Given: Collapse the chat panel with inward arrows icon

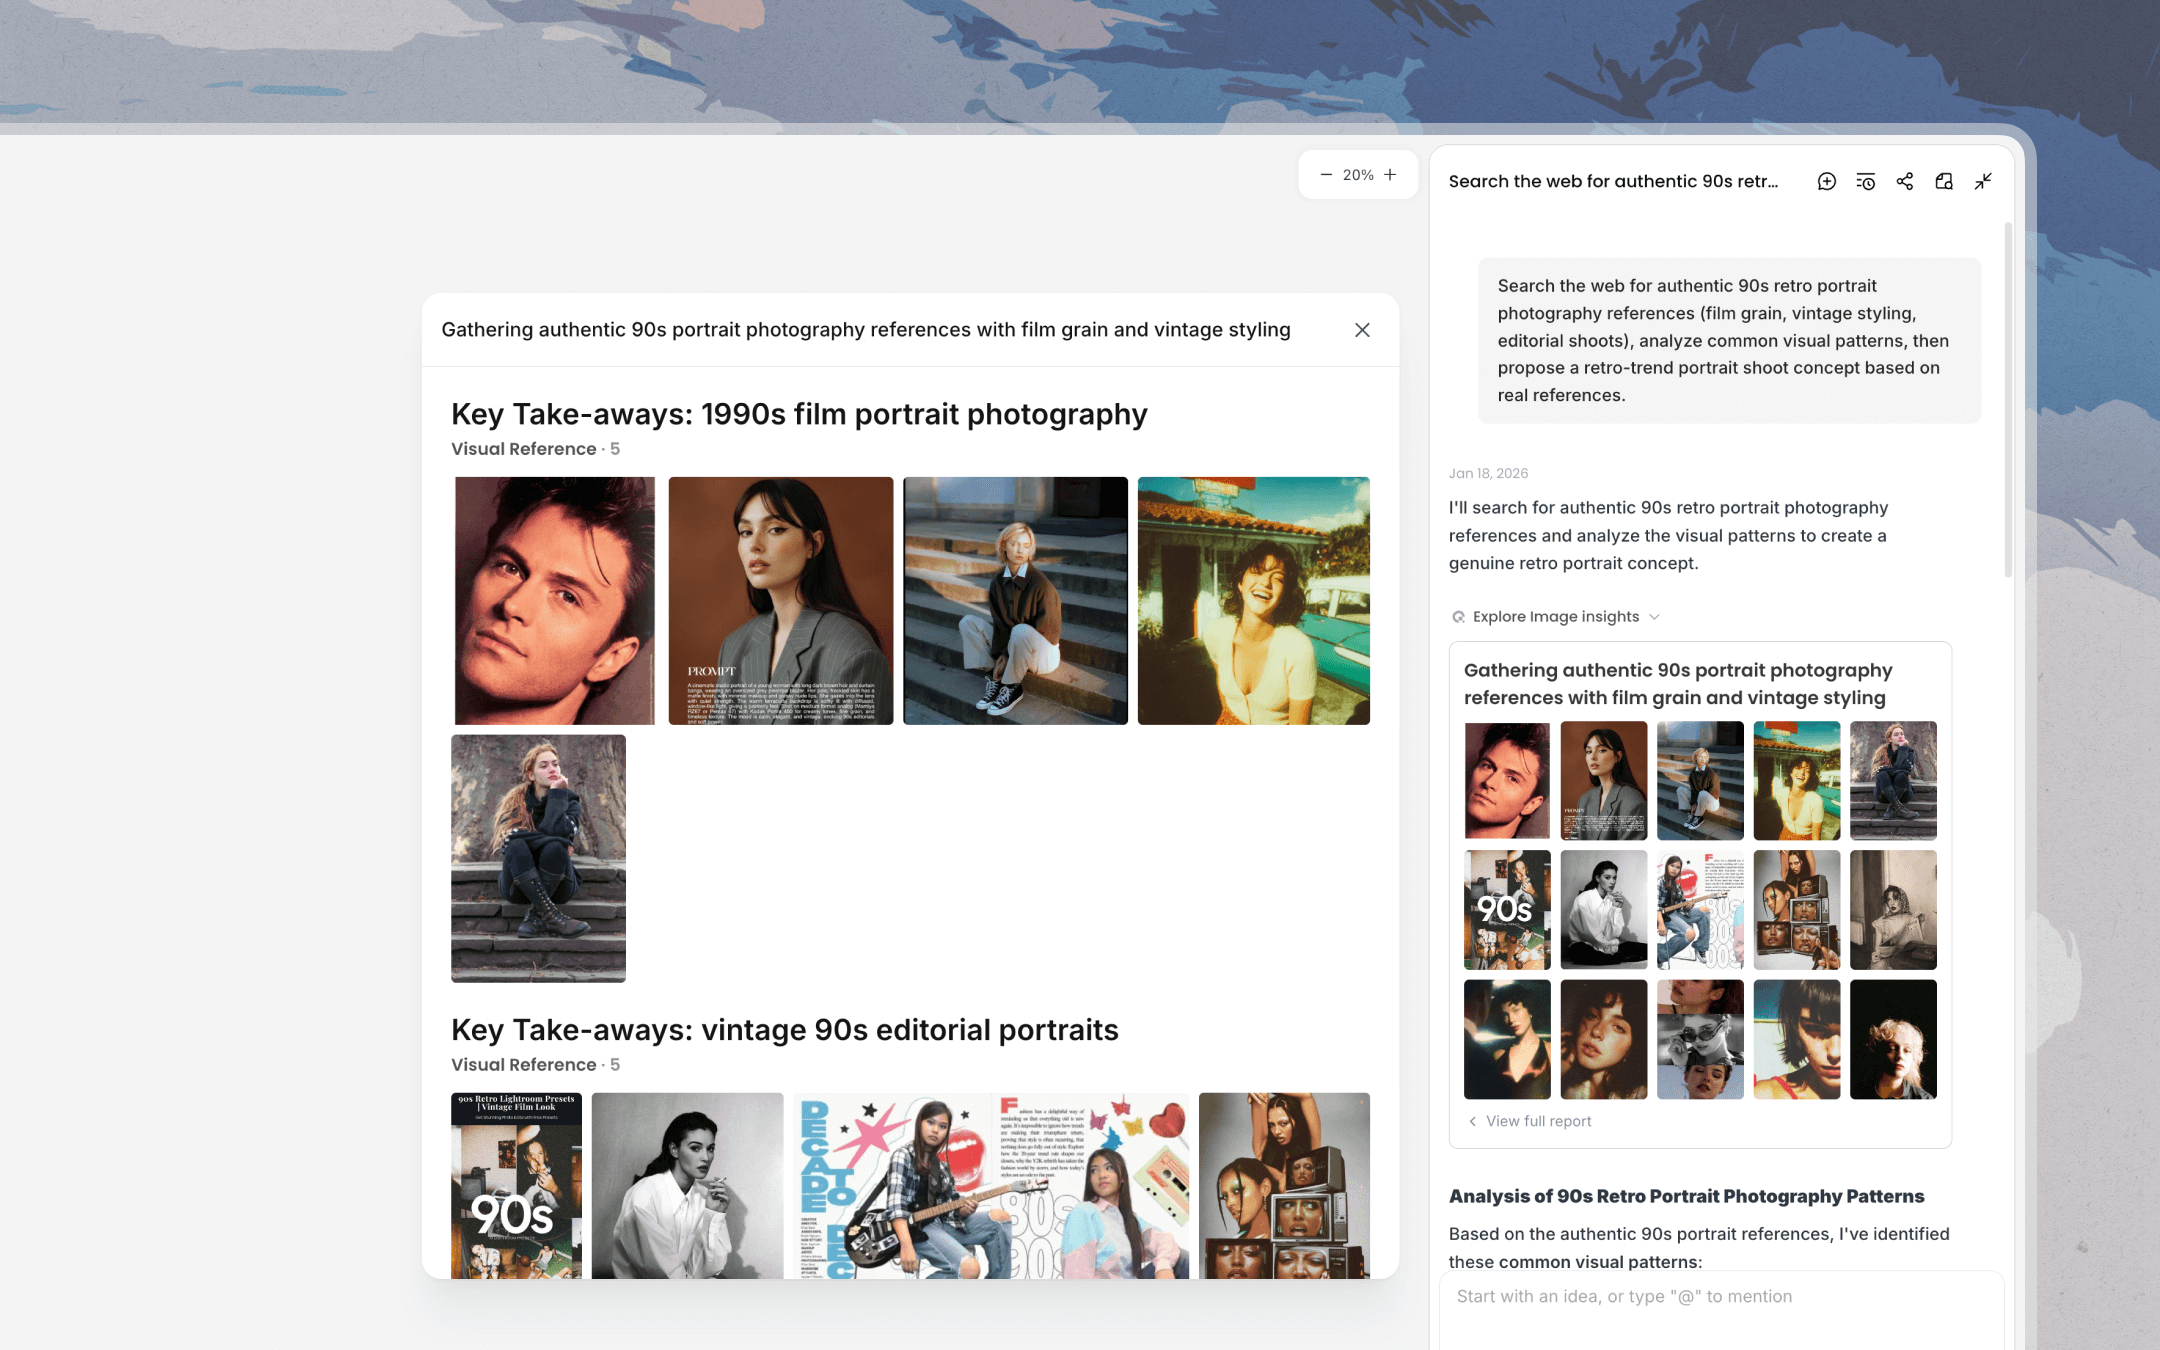Looking at the screenshot, I should 1983,181.
